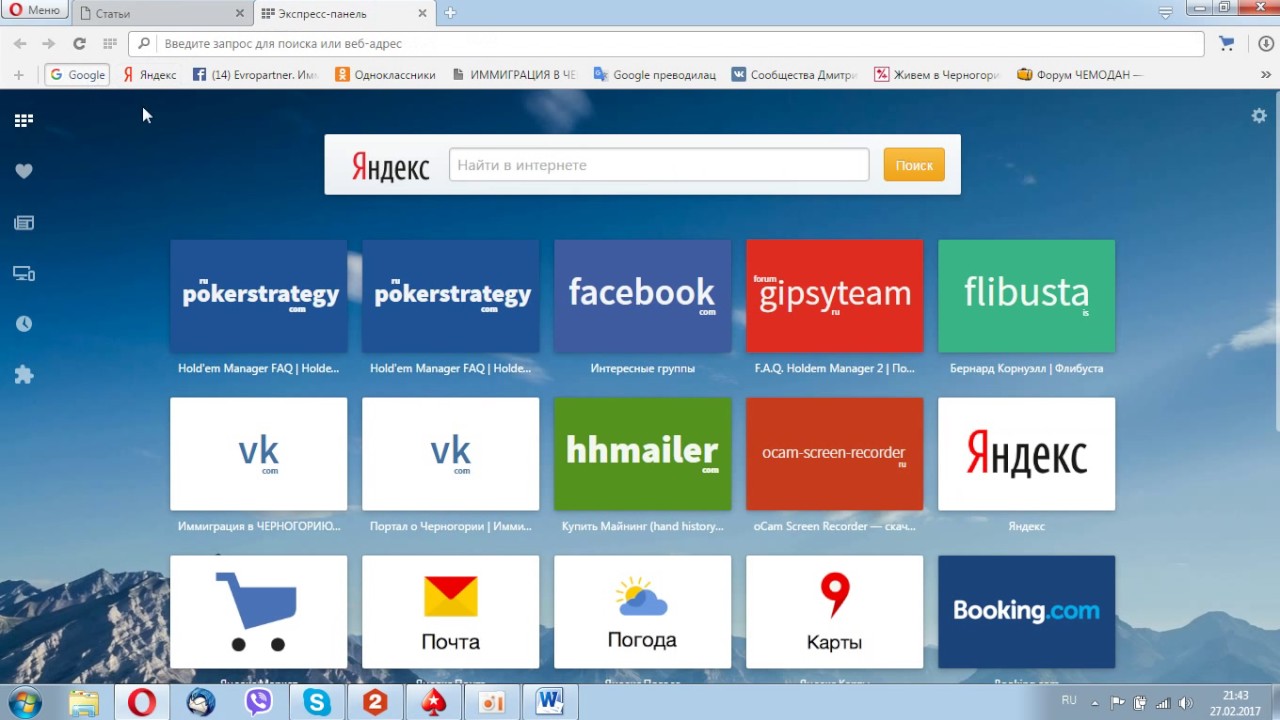The width and height of the screenshot is (1280, 720).
Task: Open bookmarks heart icon in sidebar
Action: pyautogui.click(x=24, y=171)
